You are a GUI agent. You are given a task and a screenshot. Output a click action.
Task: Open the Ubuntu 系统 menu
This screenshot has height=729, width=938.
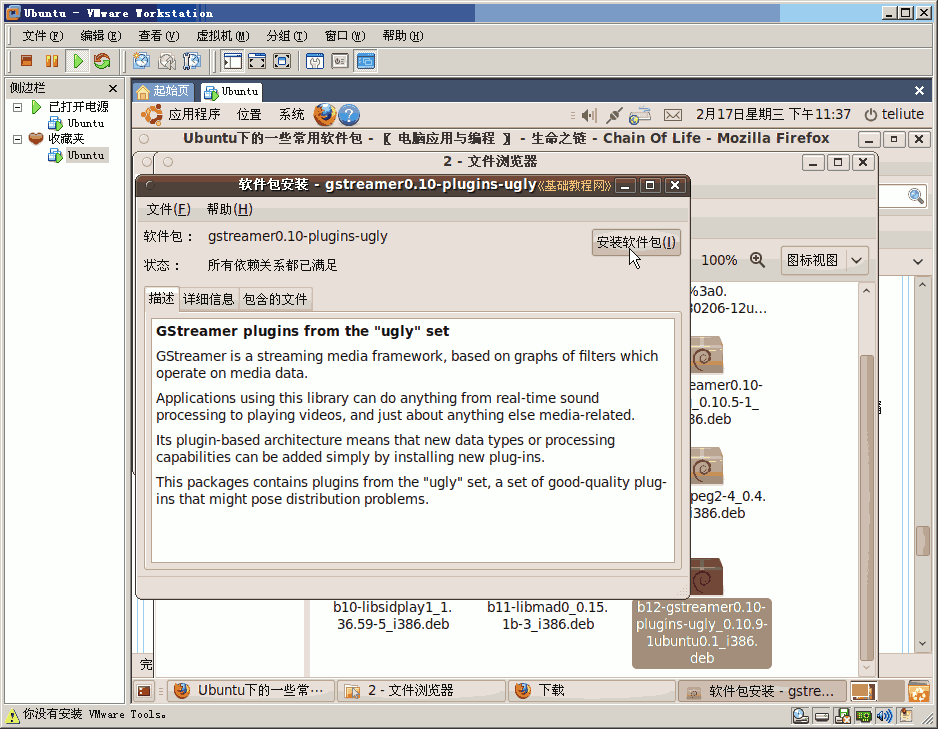pos(292,114)
